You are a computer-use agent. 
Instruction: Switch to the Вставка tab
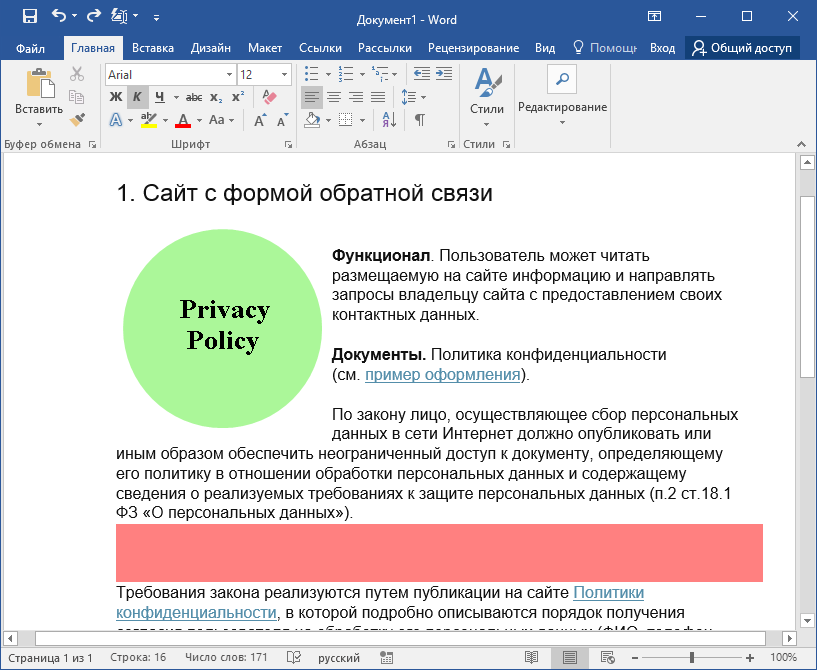click(x=153, y=48)
